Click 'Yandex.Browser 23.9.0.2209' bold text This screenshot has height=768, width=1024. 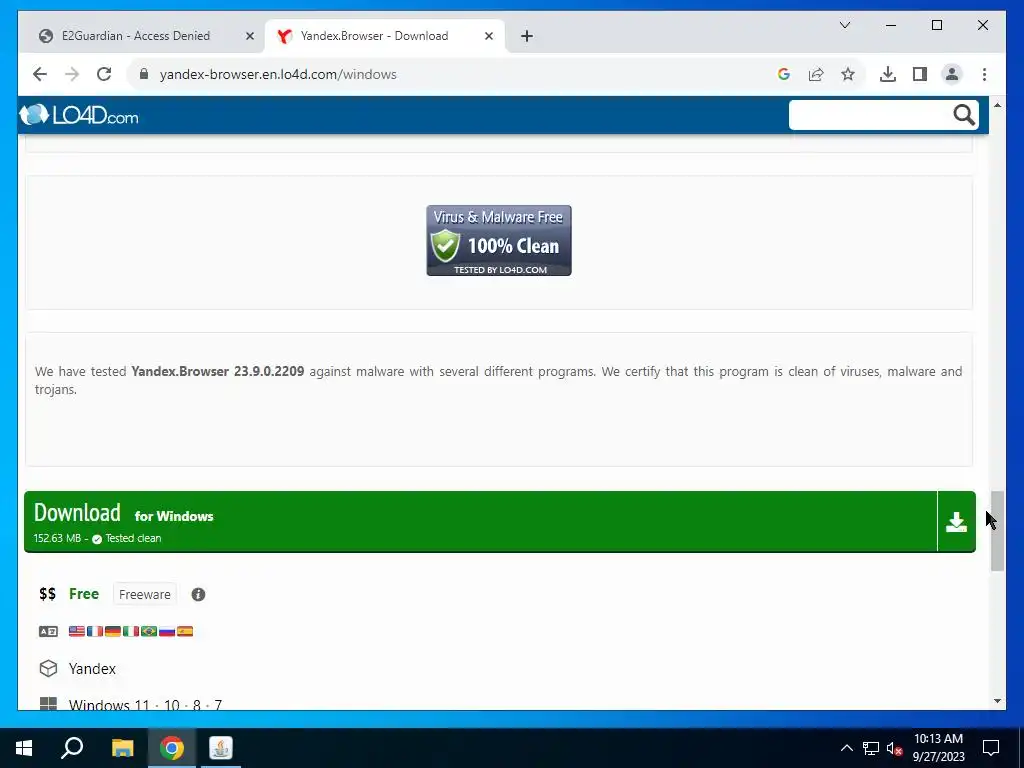(217, 372)
